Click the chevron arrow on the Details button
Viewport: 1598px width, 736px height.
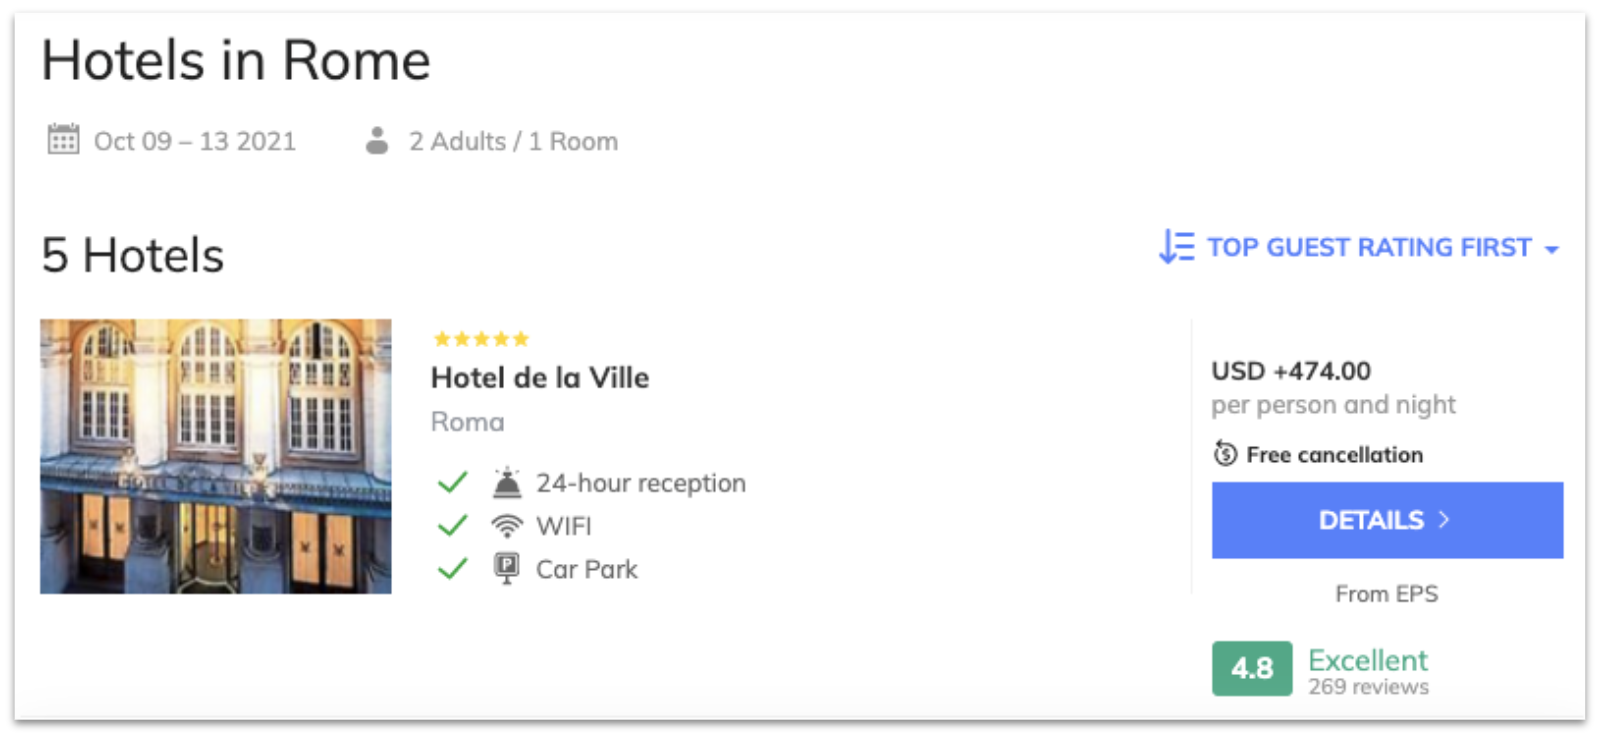pyautogui.click(x=1443, y=520)
